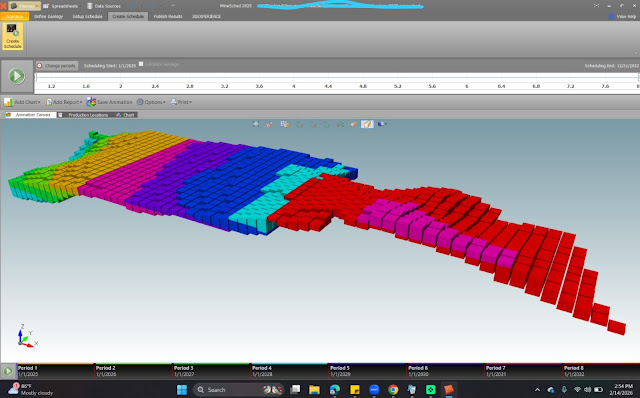
Task: Select the Create Schedule ribbon tab
Action: click(128, 16)
